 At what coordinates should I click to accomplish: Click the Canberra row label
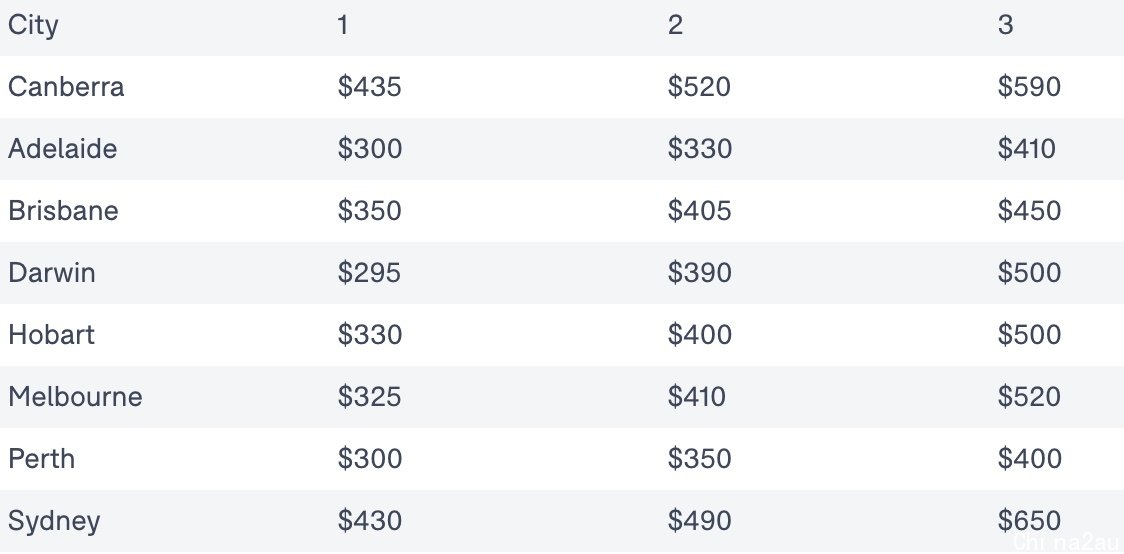click(x=66, y=87)
